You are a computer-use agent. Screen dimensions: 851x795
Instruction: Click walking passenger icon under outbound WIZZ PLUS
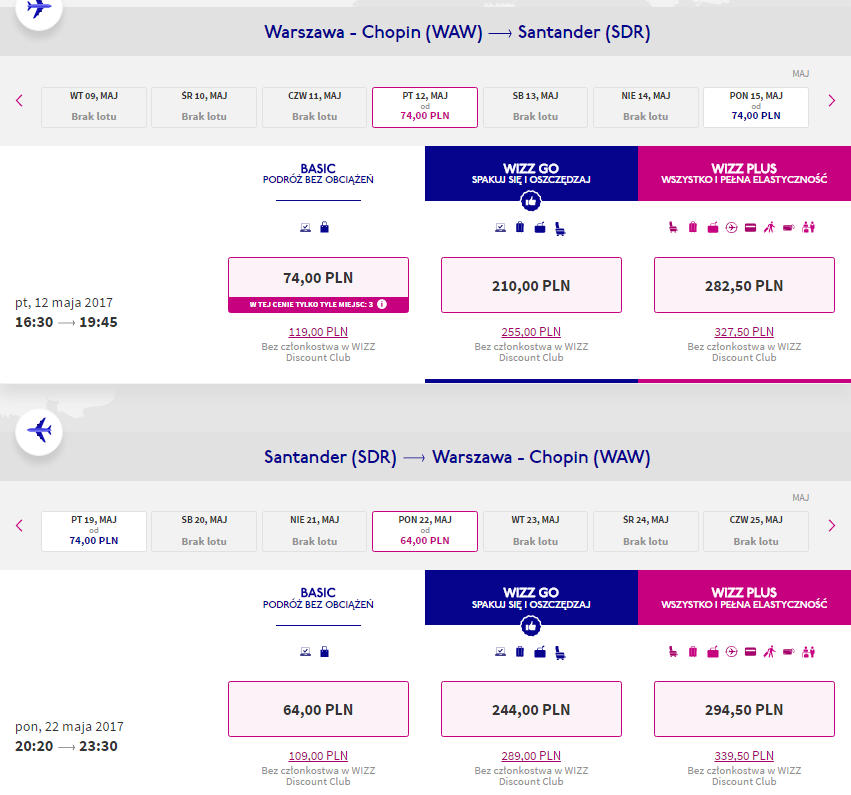(770, 227)
